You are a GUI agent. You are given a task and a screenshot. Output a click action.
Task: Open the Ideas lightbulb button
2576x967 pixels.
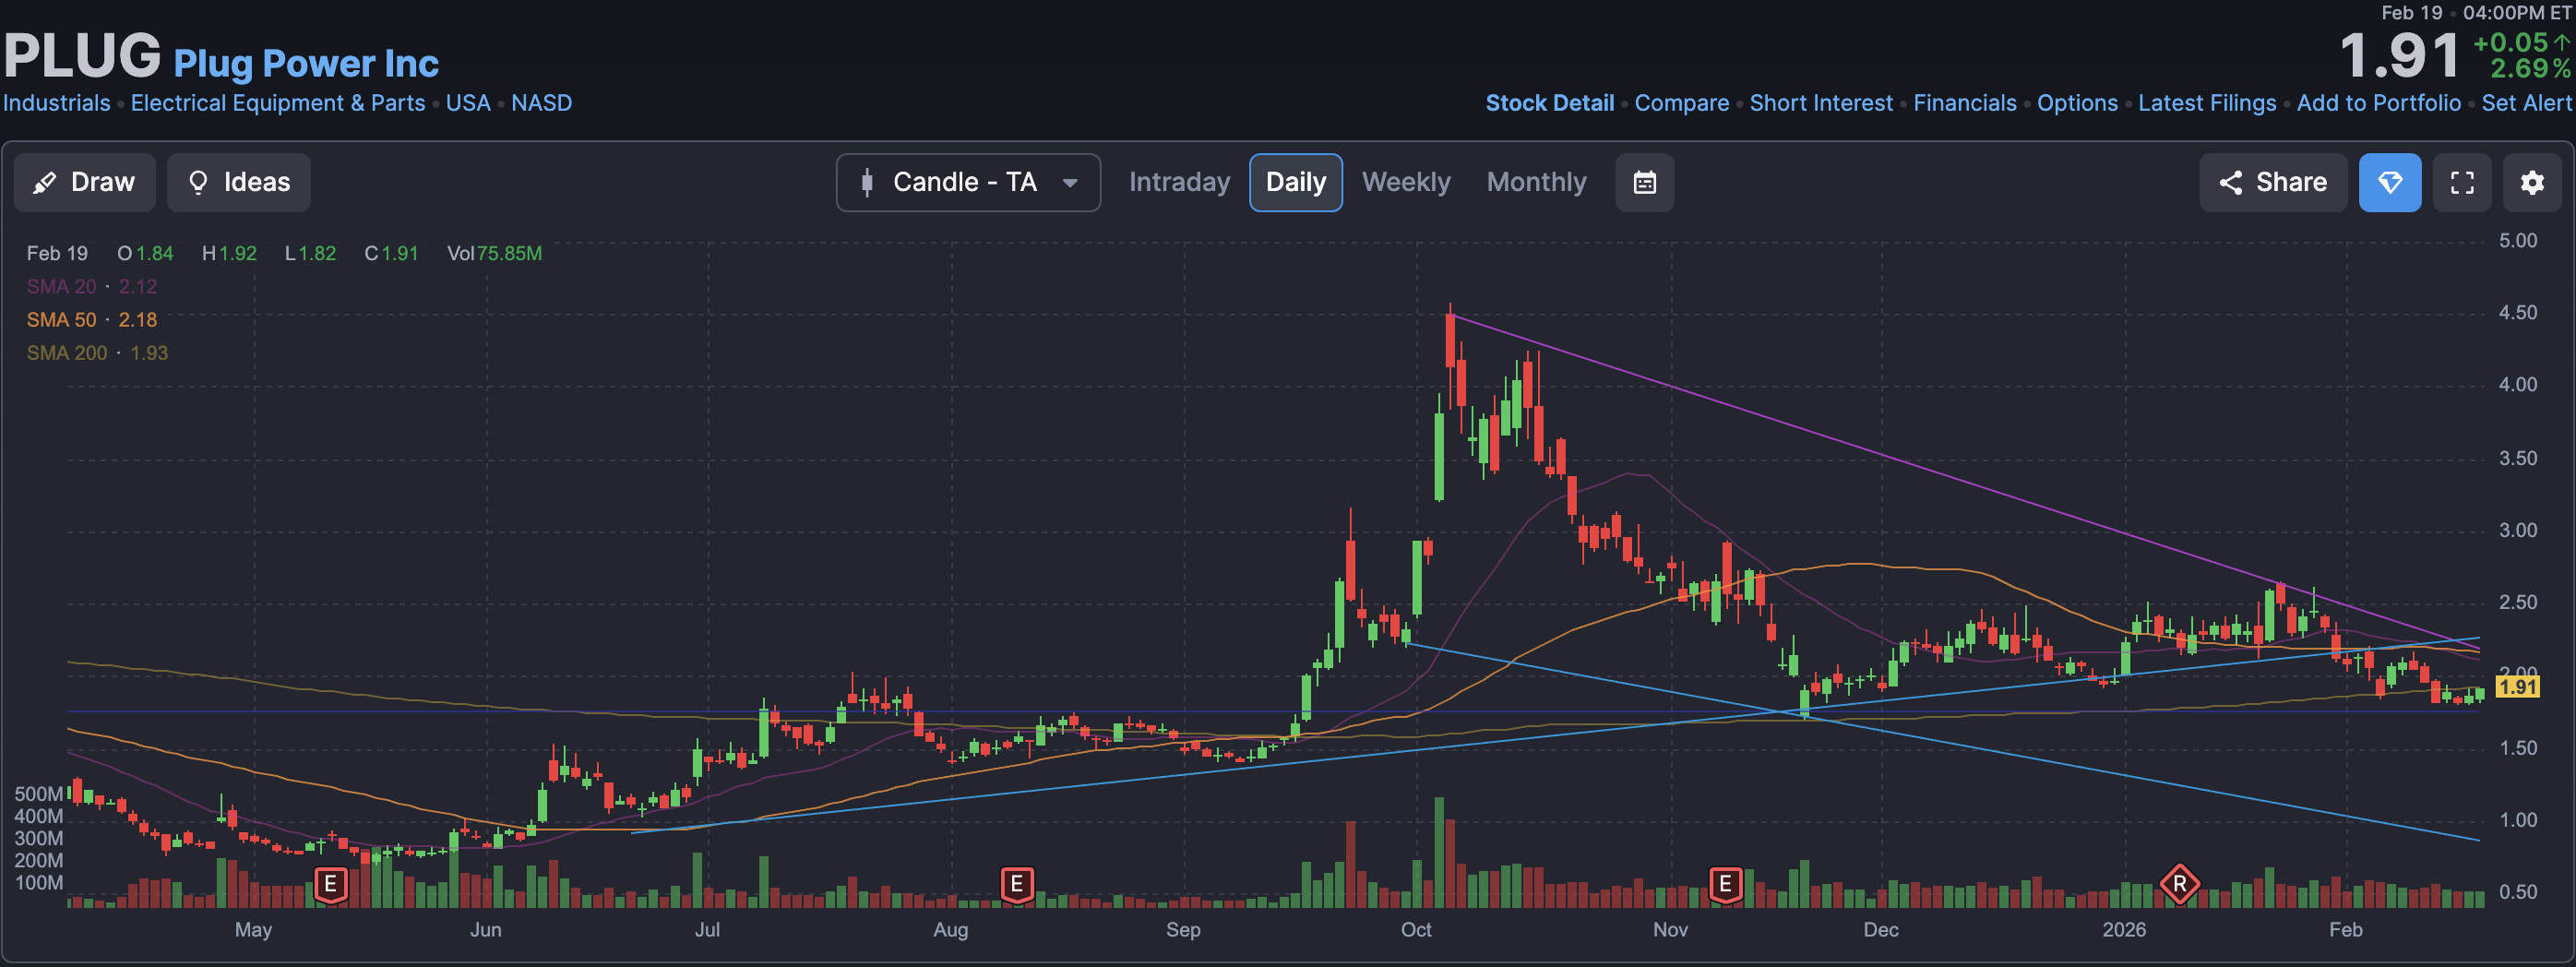238,182
